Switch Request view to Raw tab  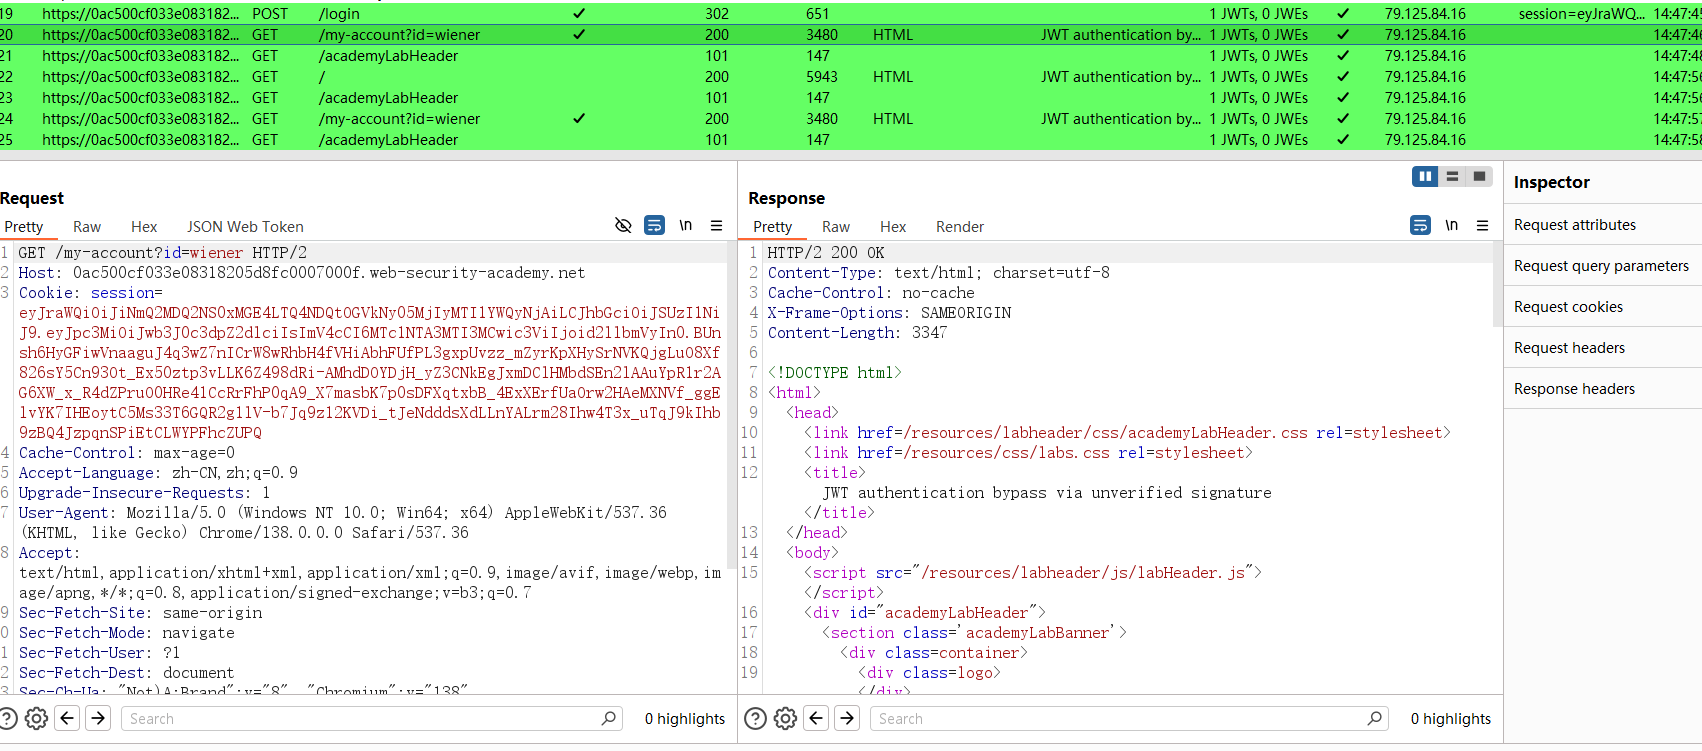click(87, 227)
